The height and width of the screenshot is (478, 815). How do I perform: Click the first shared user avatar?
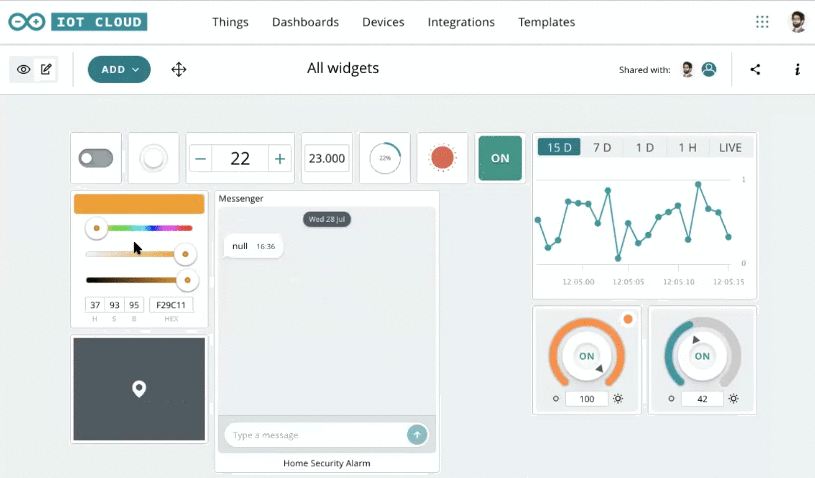click(688, 69)
